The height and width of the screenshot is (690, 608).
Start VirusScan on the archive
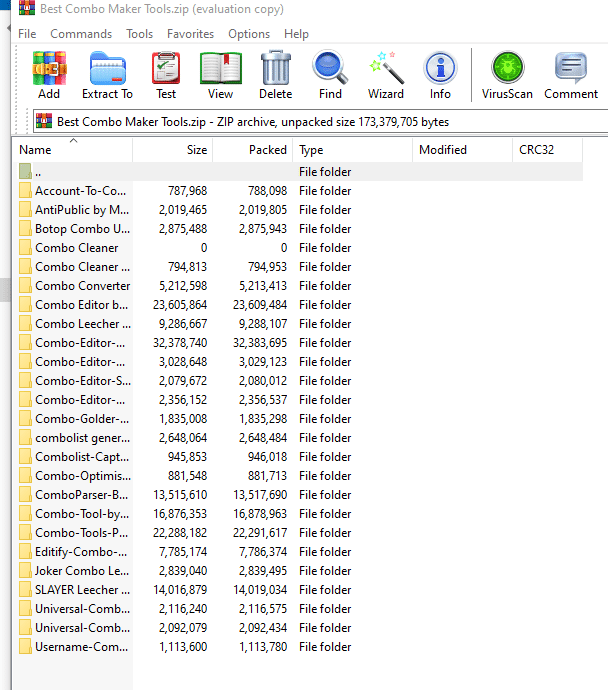click(x=508, y=75)
